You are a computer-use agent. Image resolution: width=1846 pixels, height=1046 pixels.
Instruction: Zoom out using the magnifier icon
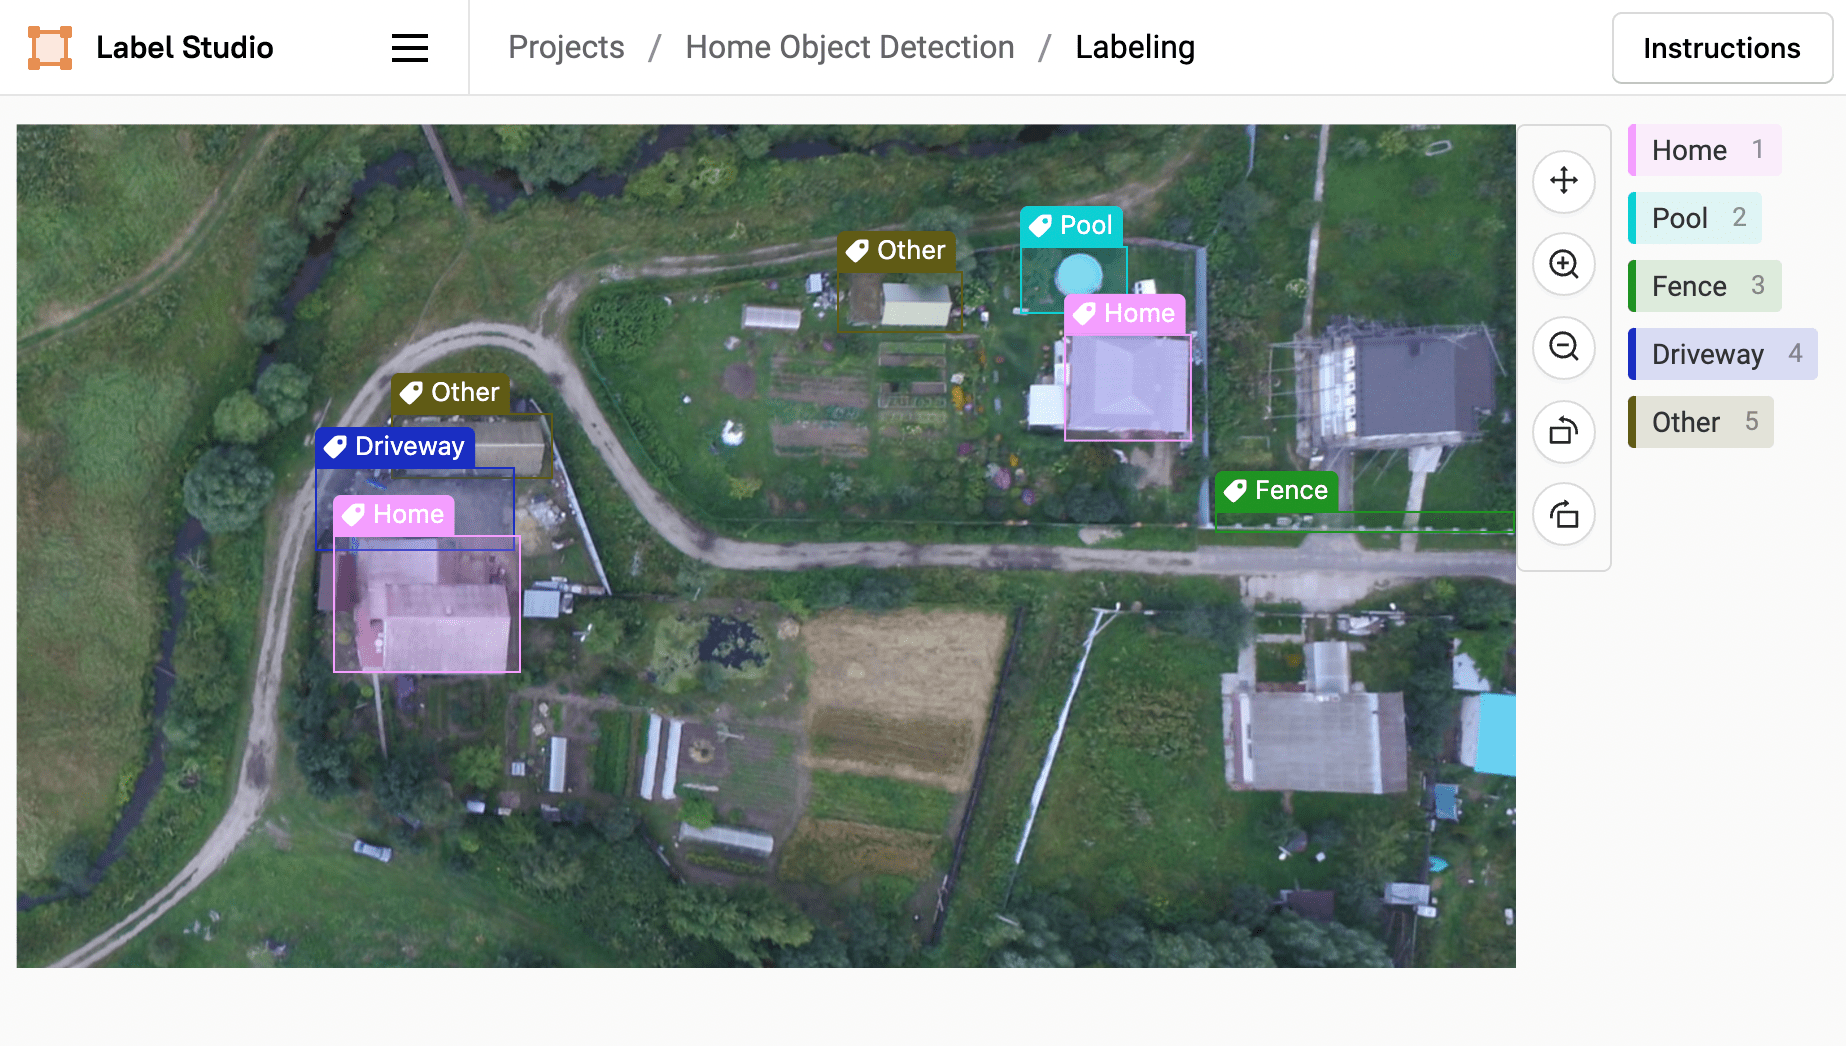pyautogui.click(x=1563, y=348)
